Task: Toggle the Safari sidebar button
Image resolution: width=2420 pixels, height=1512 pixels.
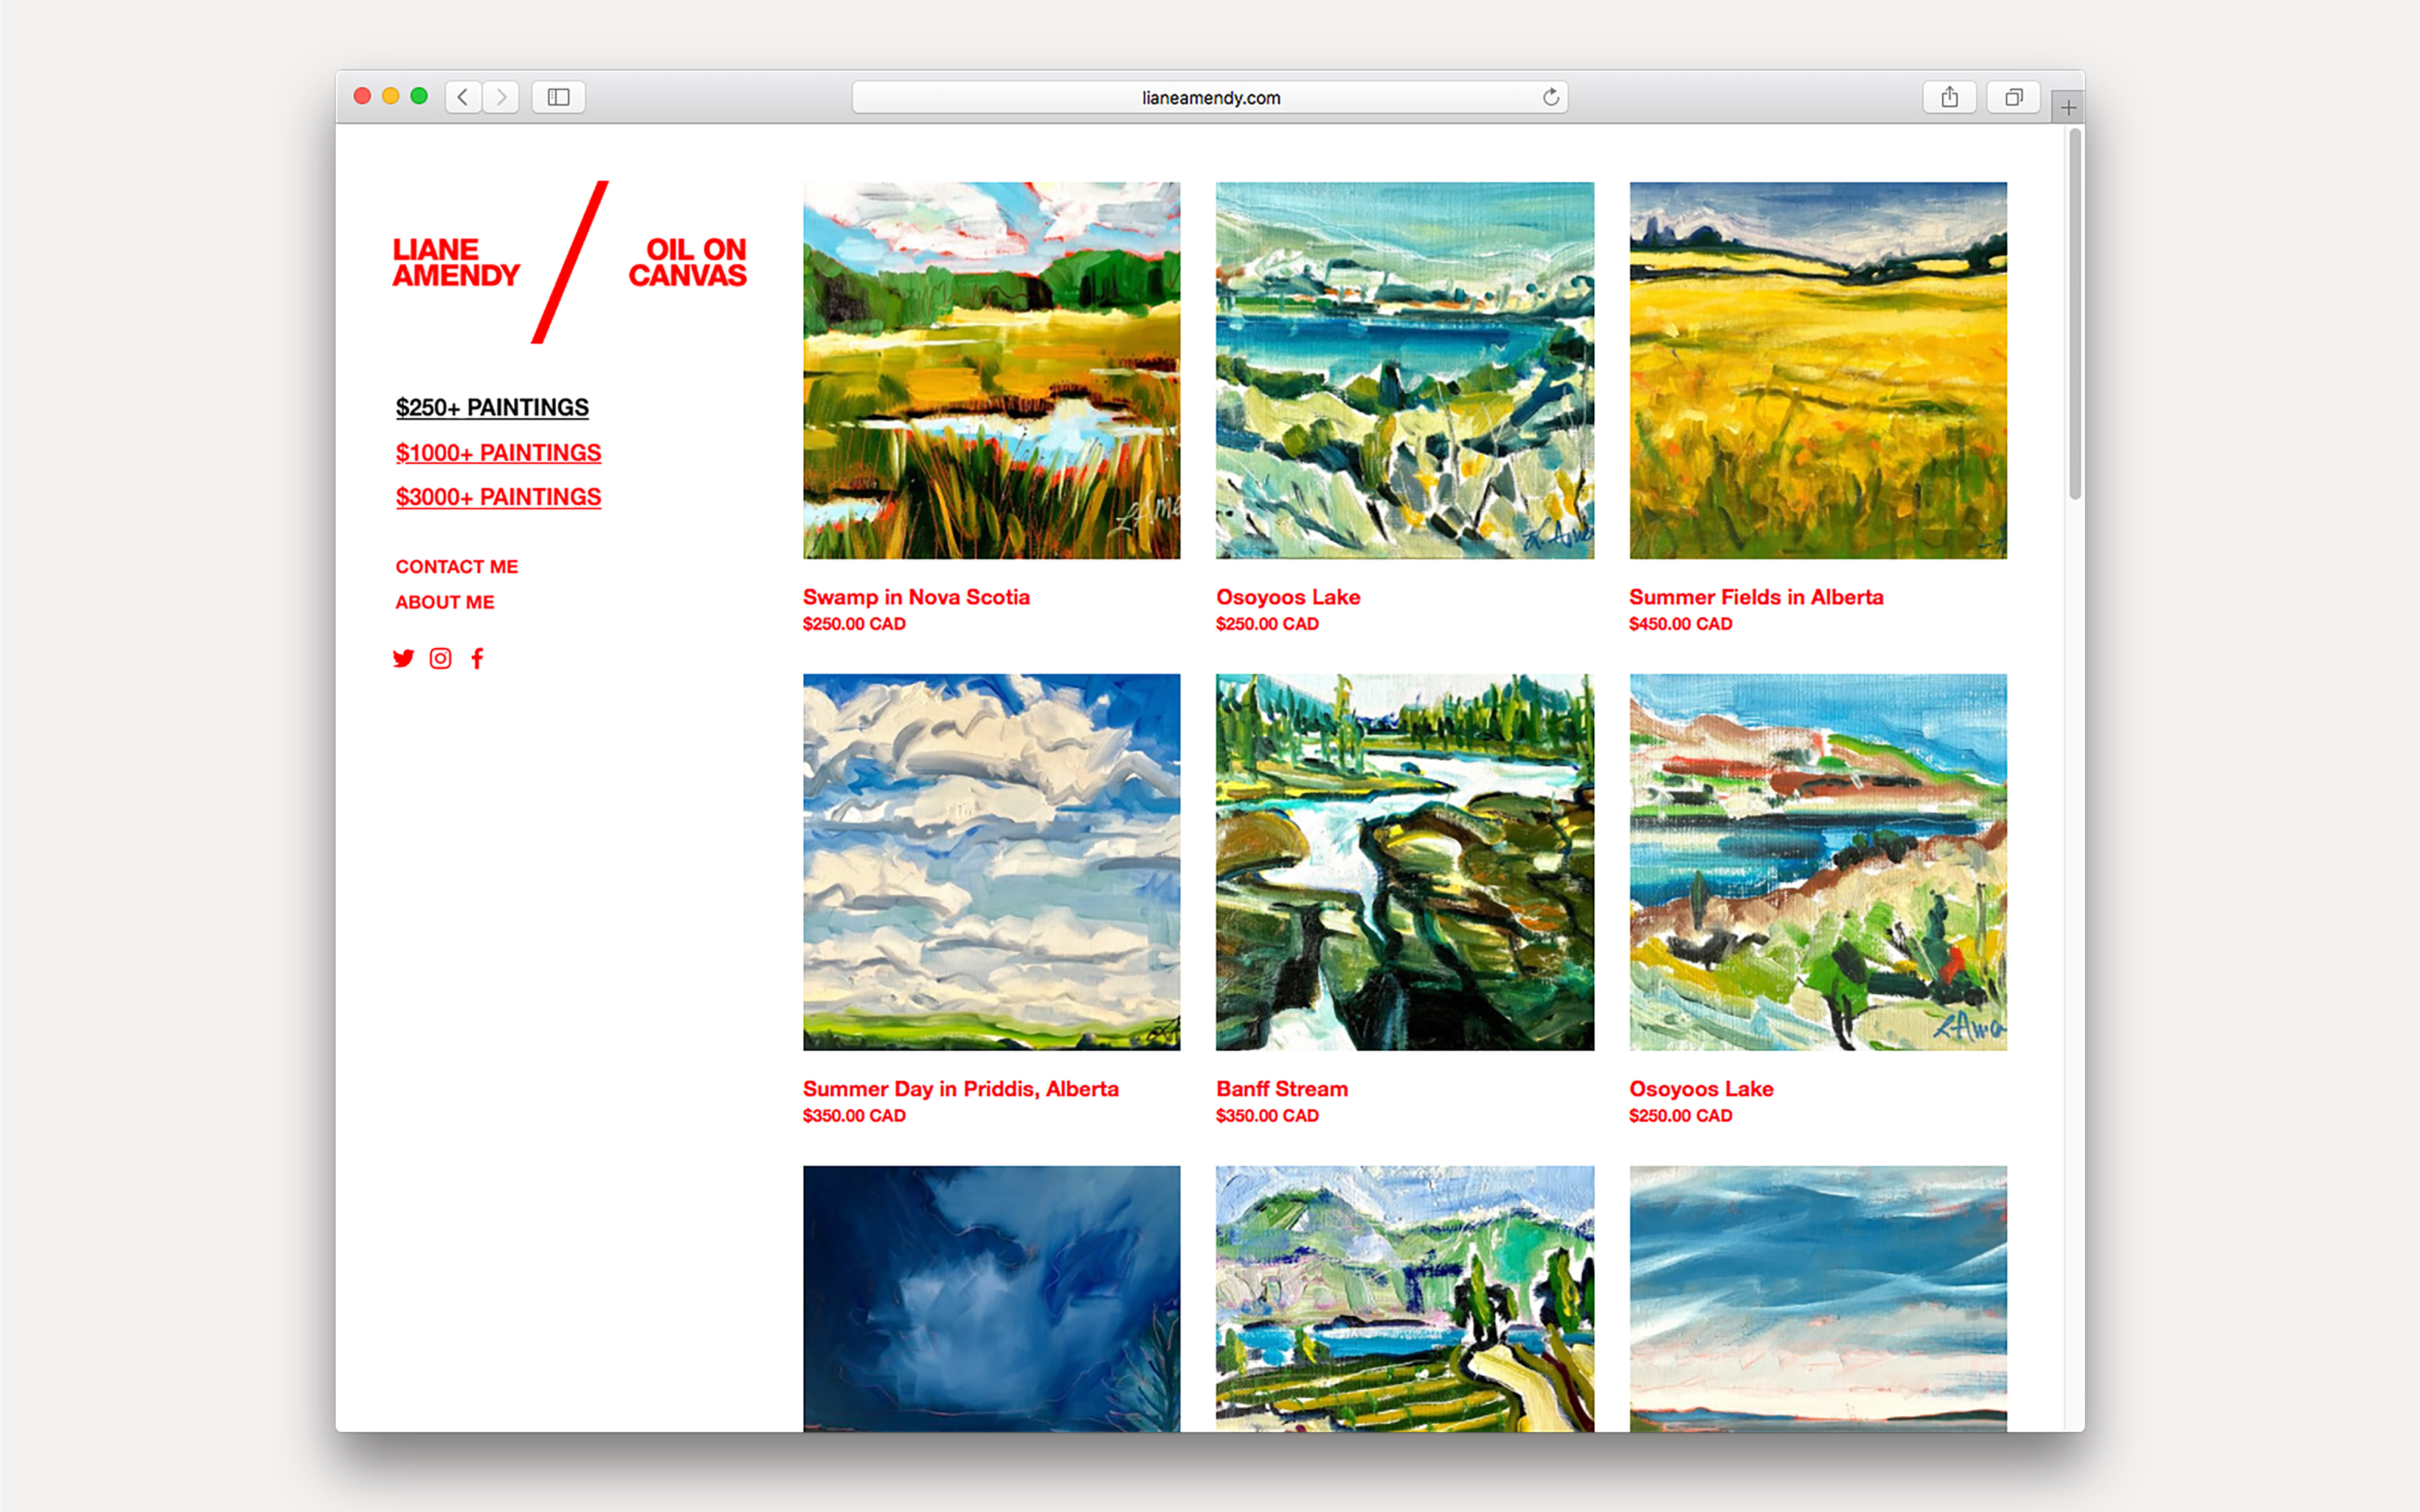Action: (558, 97)
